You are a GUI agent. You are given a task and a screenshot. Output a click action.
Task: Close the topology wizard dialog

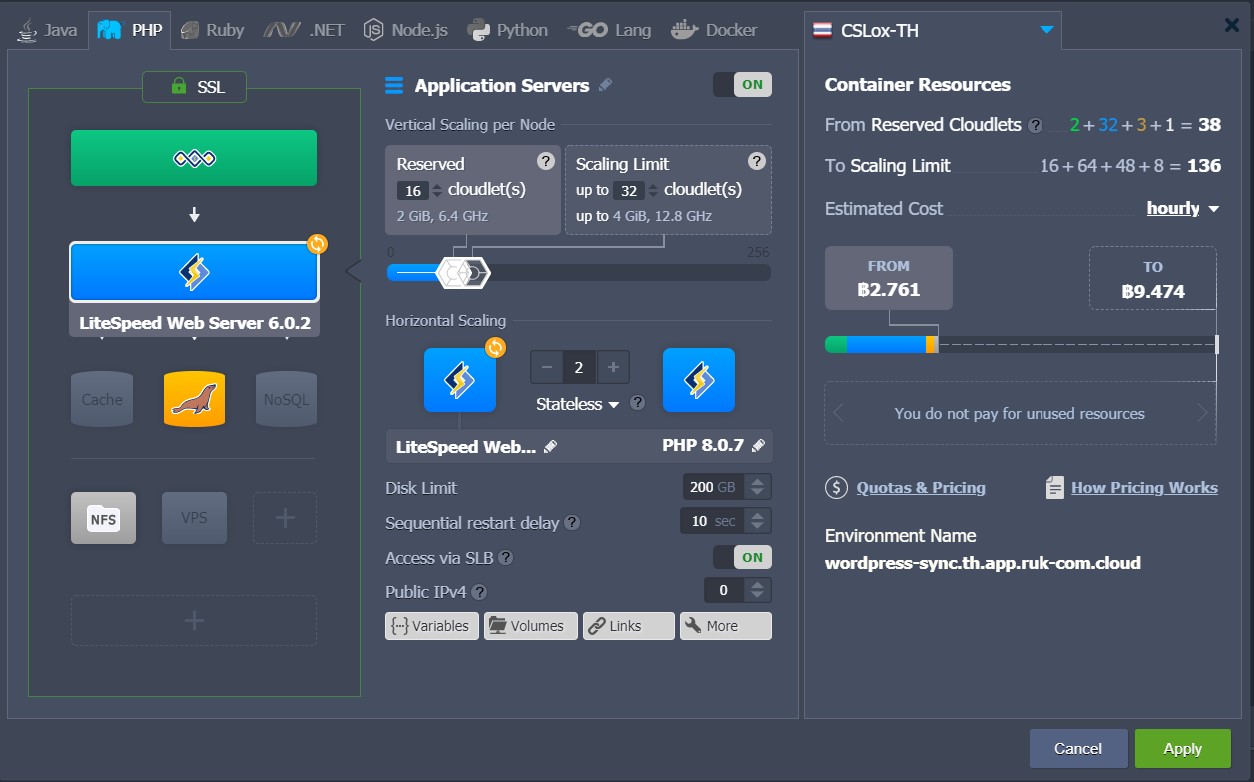click(x=1232, y=25)
